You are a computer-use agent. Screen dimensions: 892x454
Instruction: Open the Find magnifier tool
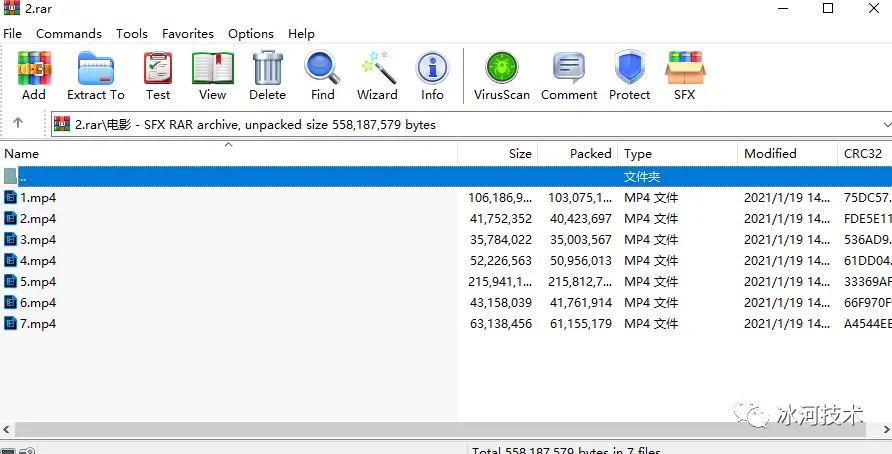322,69
